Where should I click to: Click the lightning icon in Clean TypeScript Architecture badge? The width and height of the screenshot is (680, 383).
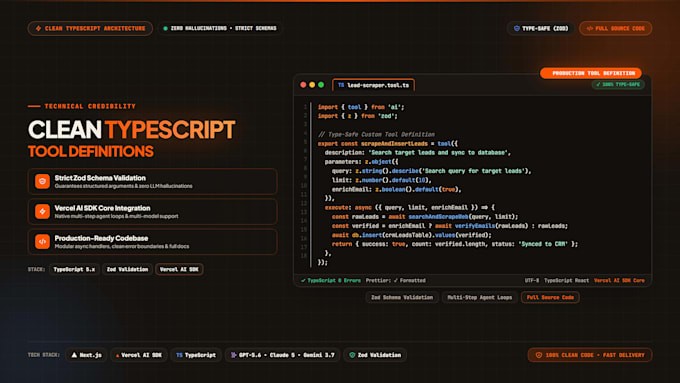[38, 28]
